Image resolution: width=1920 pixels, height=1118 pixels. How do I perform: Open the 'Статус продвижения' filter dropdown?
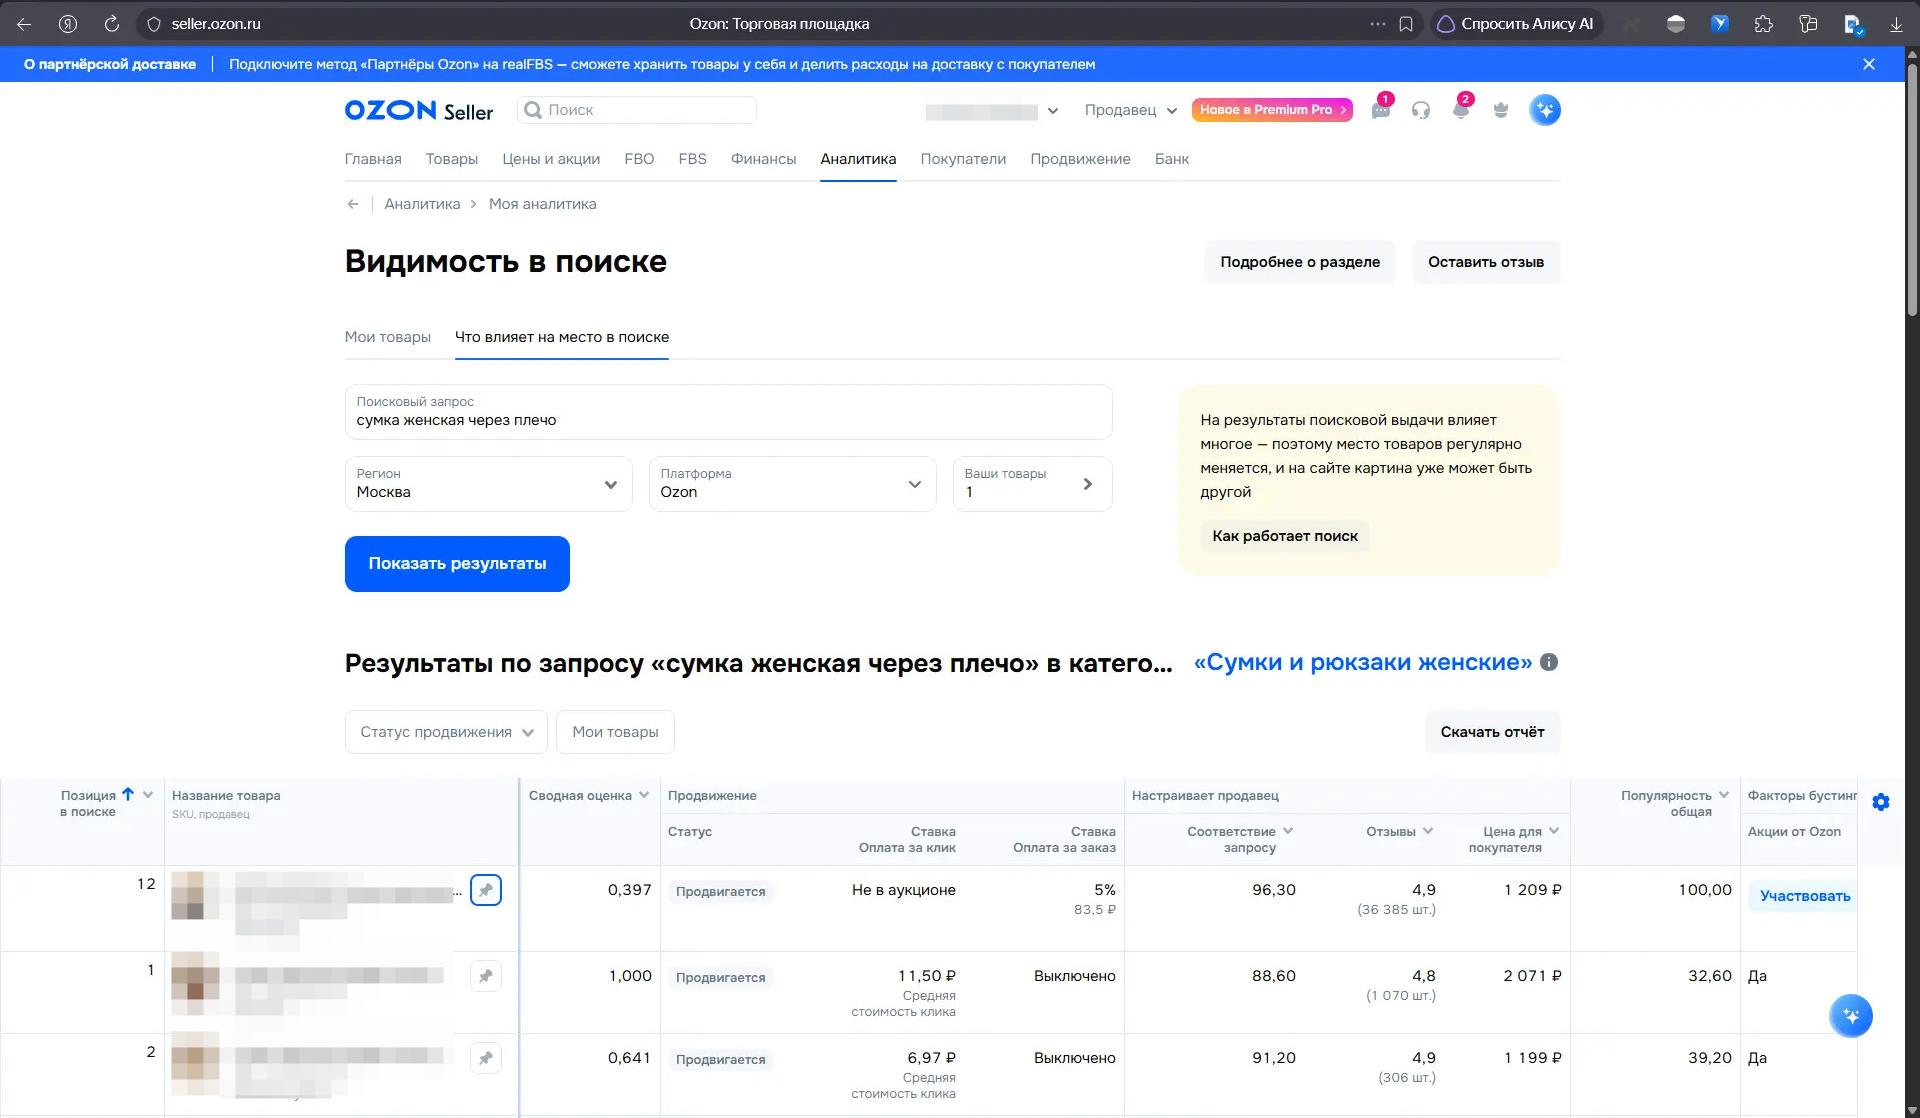point(446,732)
